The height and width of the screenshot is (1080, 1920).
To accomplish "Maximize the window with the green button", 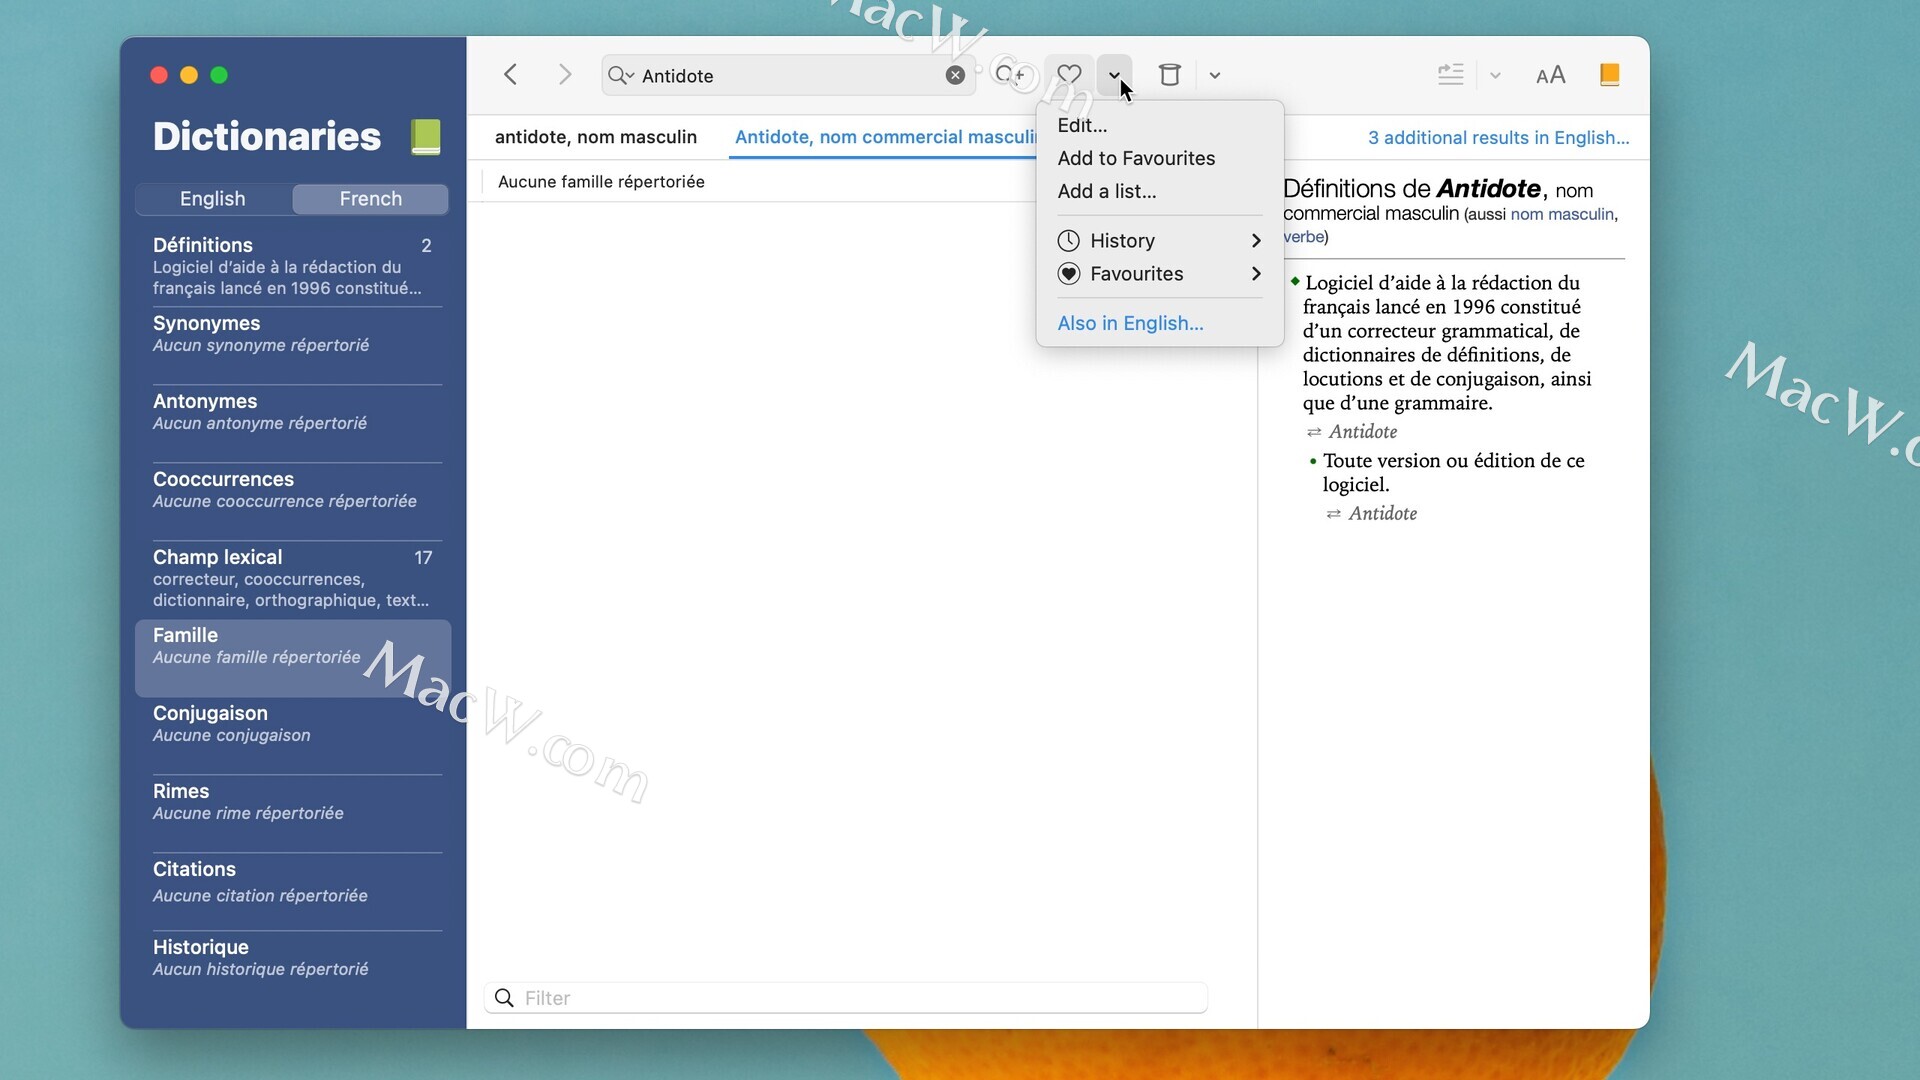I will tap(219, 75).
